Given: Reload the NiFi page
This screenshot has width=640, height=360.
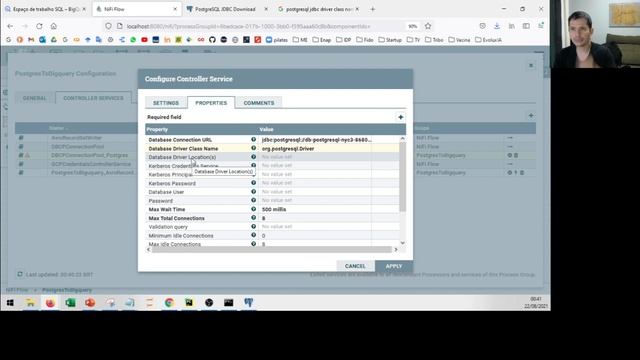Looking at the screenshot, I should tap(39, 26).
